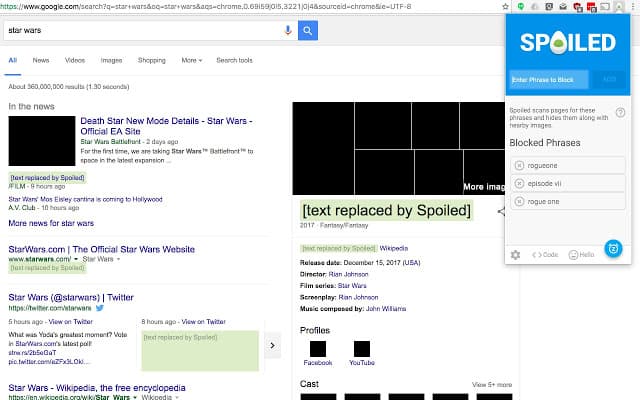The image size is (640, 400).
Task: Delete the 'episode vii' blocked phrase
Action: pyautogui.click(x=519, y=183)
